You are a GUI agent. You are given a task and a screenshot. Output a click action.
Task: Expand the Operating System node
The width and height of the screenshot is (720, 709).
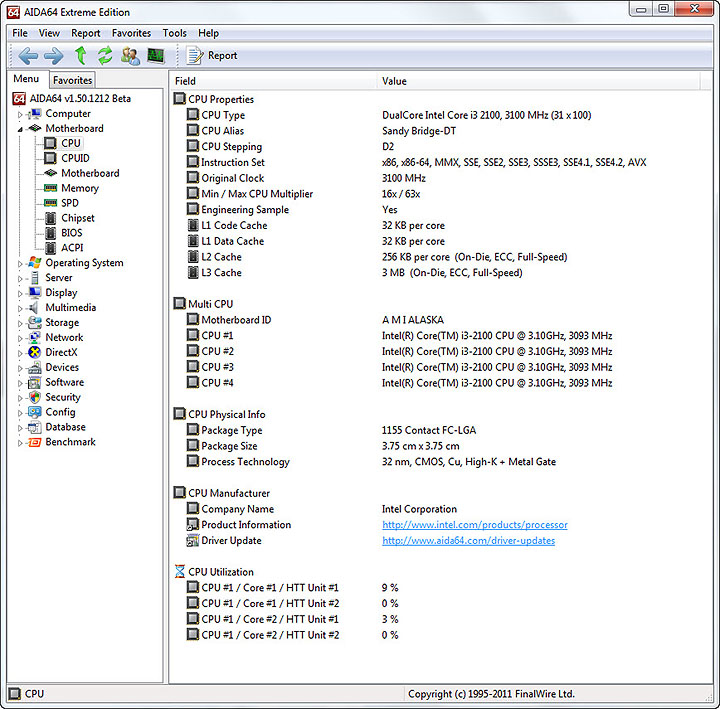(20, 264)
